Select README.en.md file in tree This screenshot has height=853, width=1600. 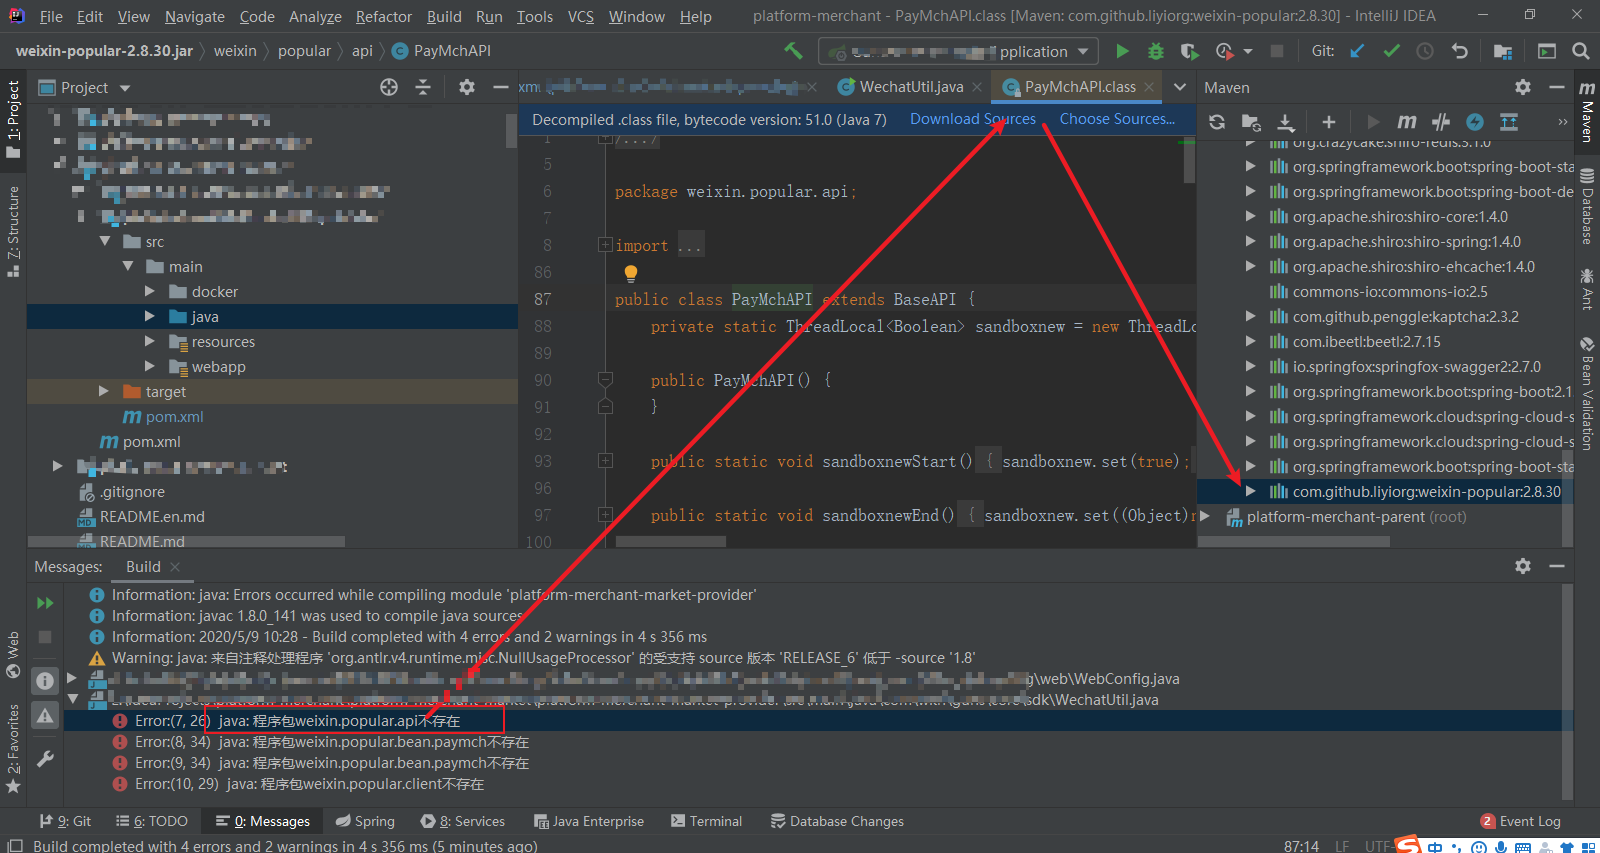152,517
